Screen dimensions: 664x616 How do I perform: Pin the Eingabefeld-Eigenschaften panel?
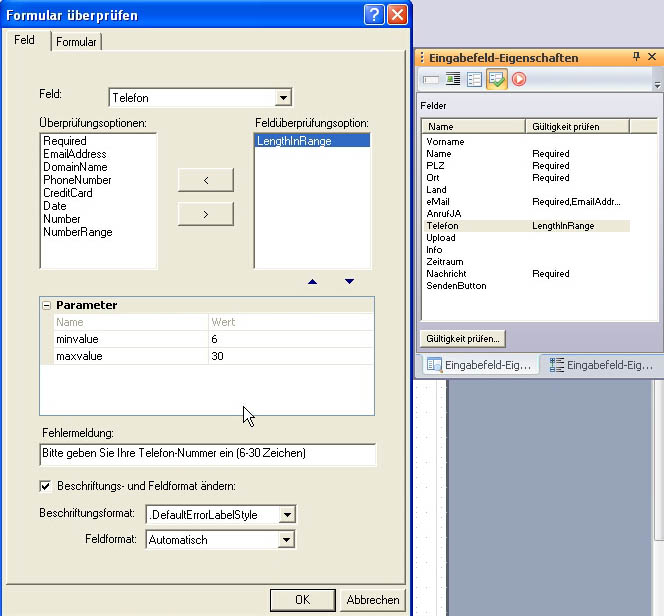tap(637, 57)
